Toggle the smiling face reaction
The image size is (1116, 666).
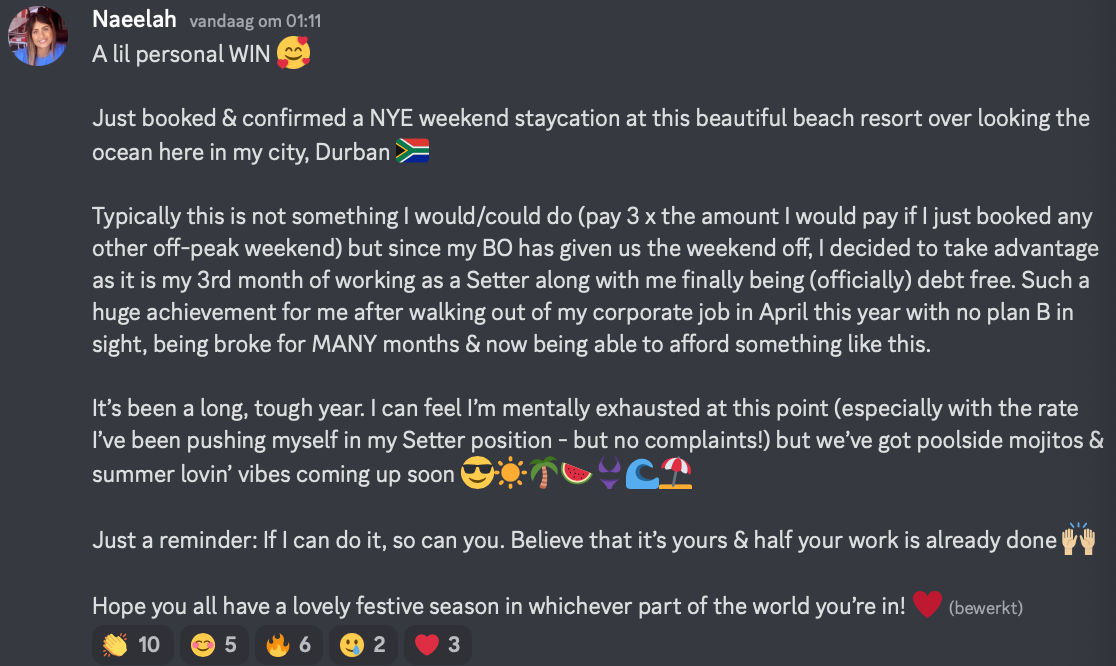(x=216, y=645)
